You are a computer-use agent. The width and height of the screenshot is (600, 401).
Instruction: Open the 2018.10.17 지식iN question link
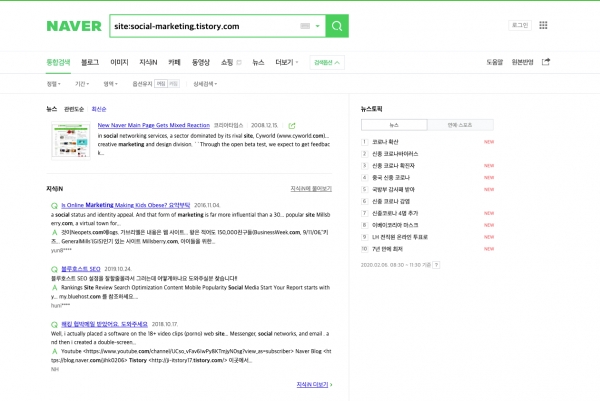coord(104,324)
